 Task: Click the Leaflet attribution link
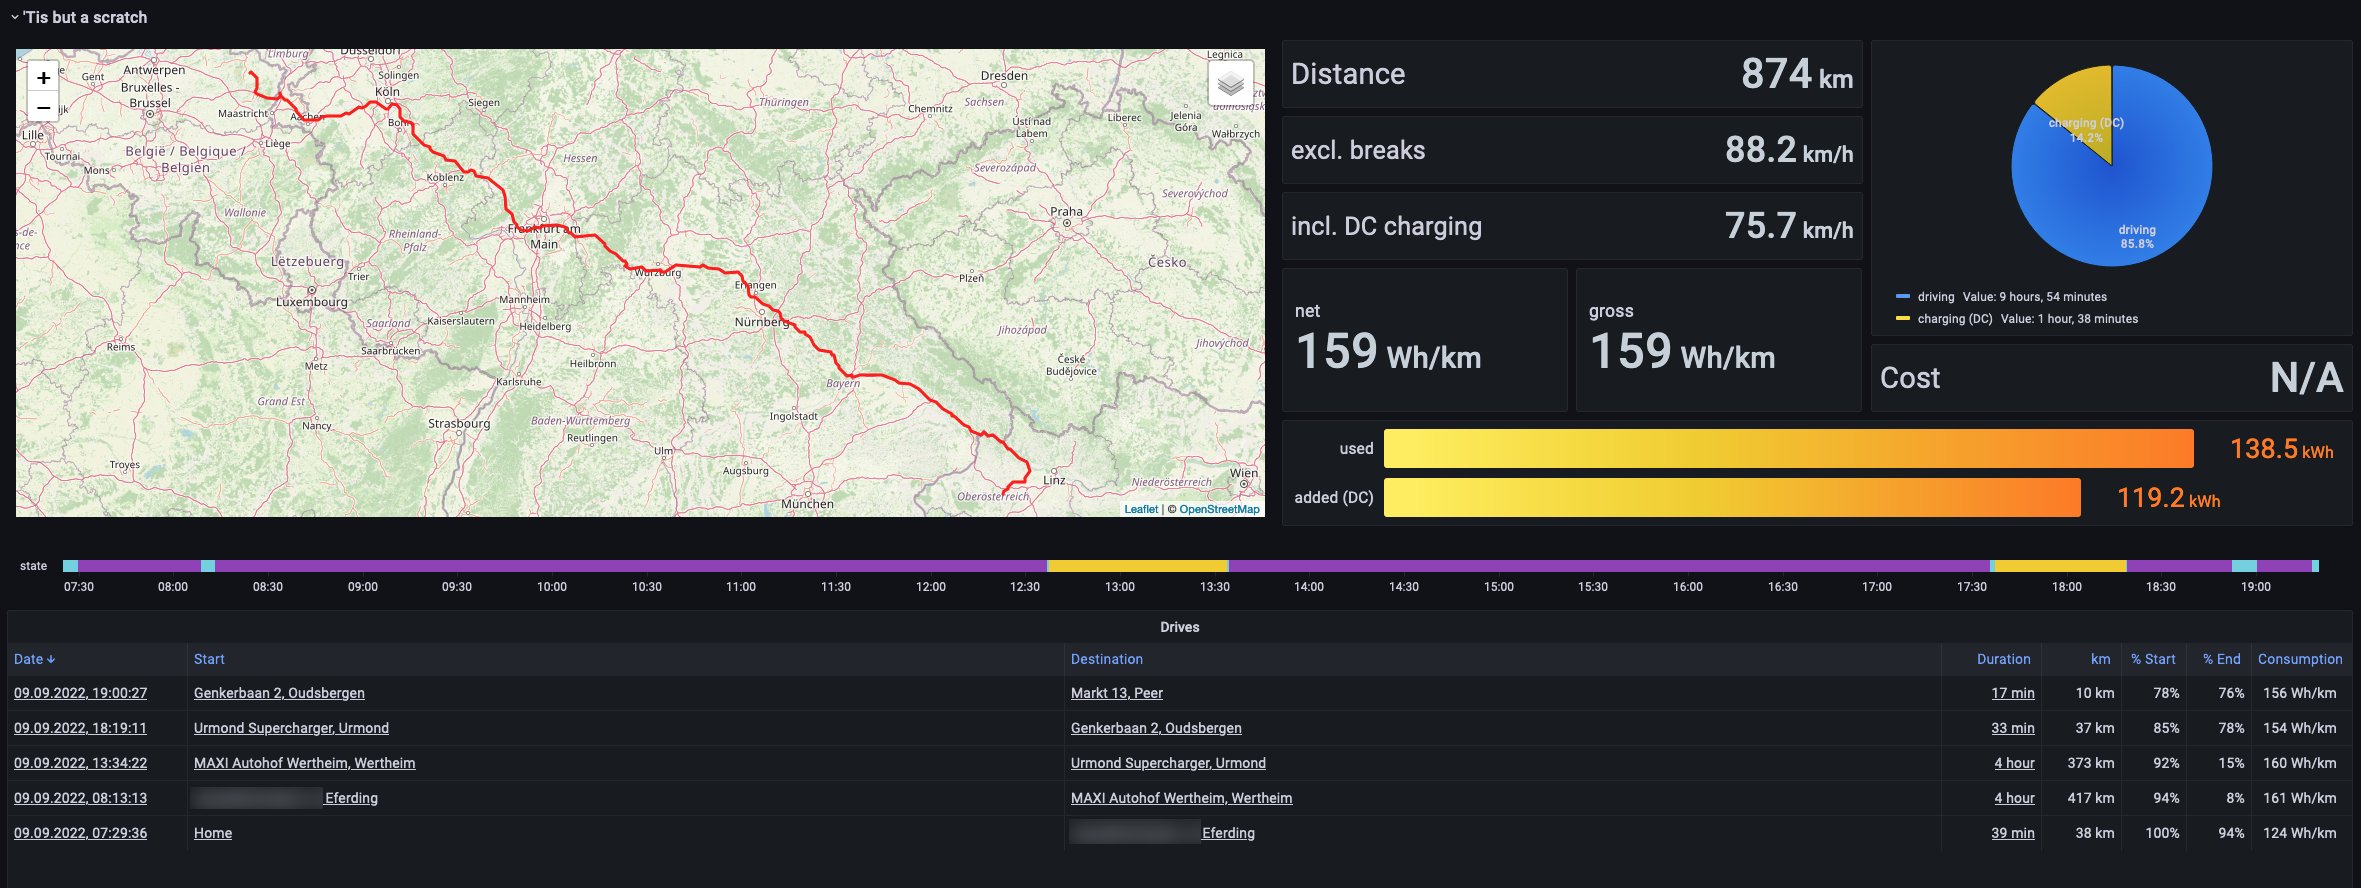1140,509
